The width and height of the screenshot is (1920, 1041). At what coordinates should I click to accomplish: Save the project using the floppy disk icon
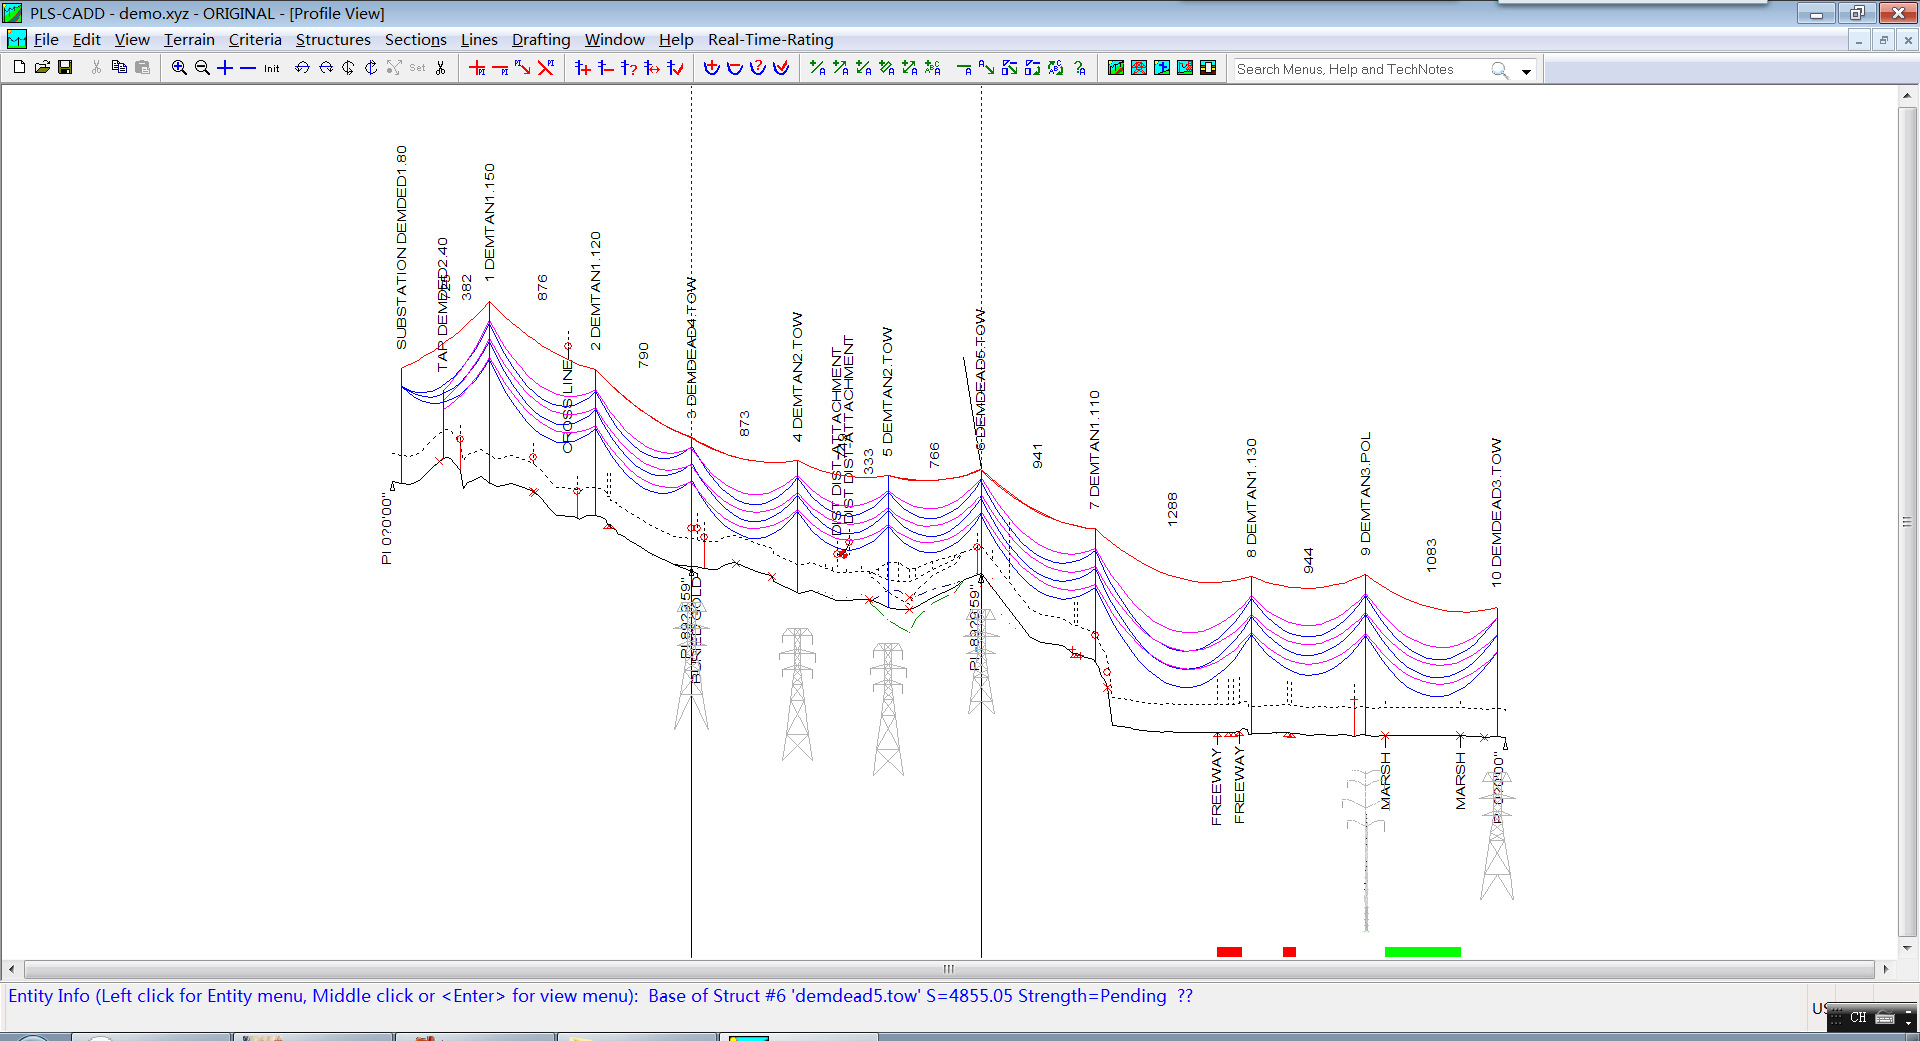pos(65,68)
